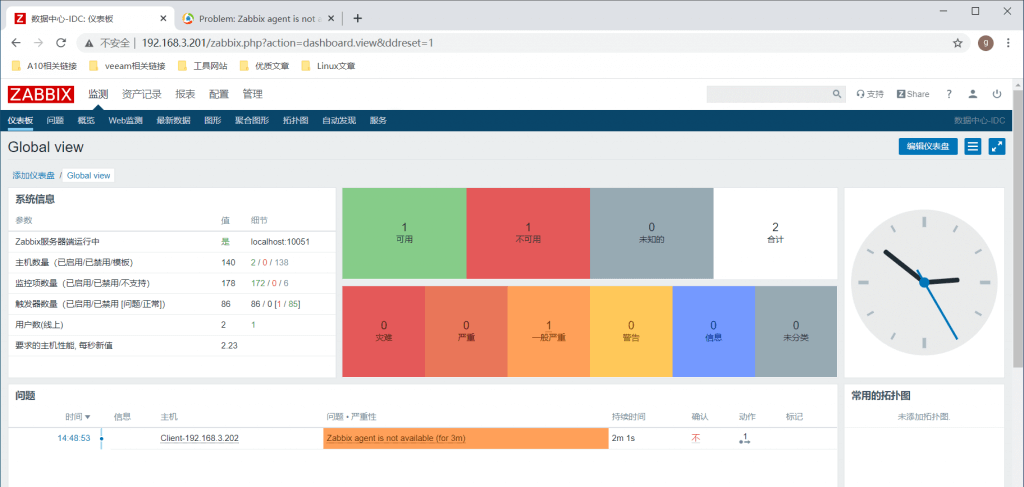
Task: Select 问题 submenu item
Action: coord(55,120)
